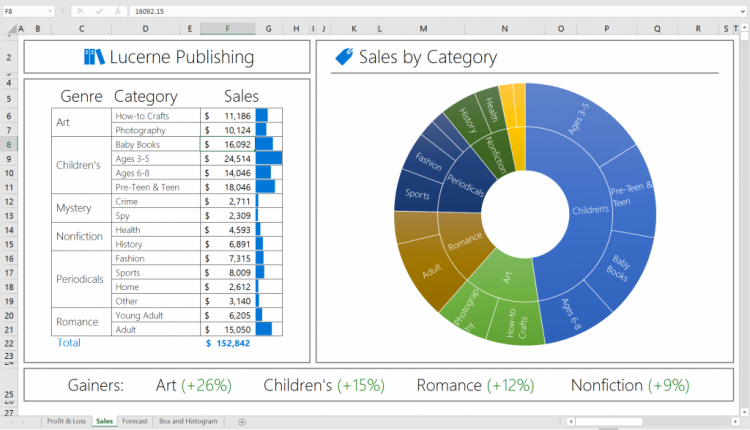
Task: Select row 22 header
Action: click(x=9, y=343)
